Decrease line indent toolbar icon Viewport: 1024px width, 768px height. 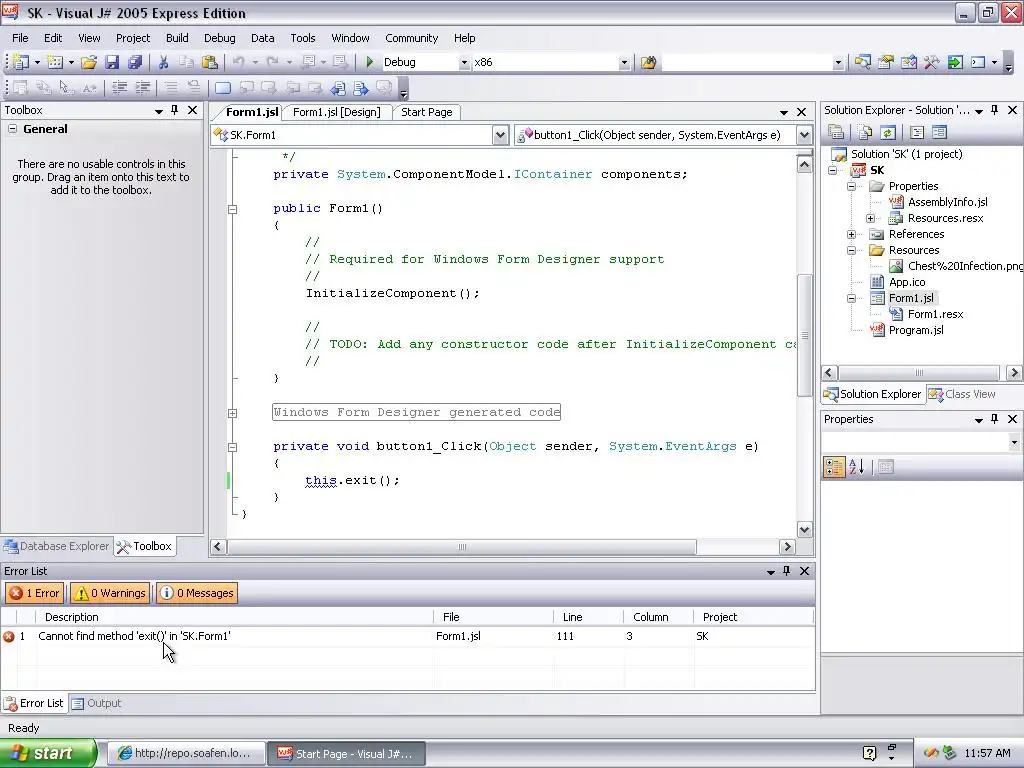(120, 88)
